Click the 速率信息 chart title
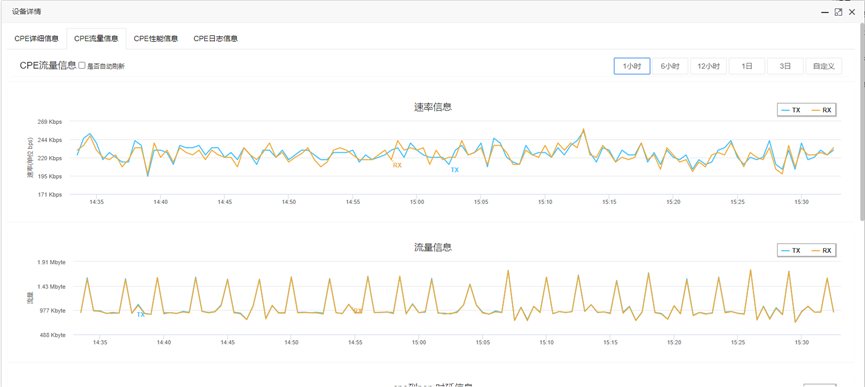Image resolution: width=865 pixels, height=387 pixels. coord(433,107)
